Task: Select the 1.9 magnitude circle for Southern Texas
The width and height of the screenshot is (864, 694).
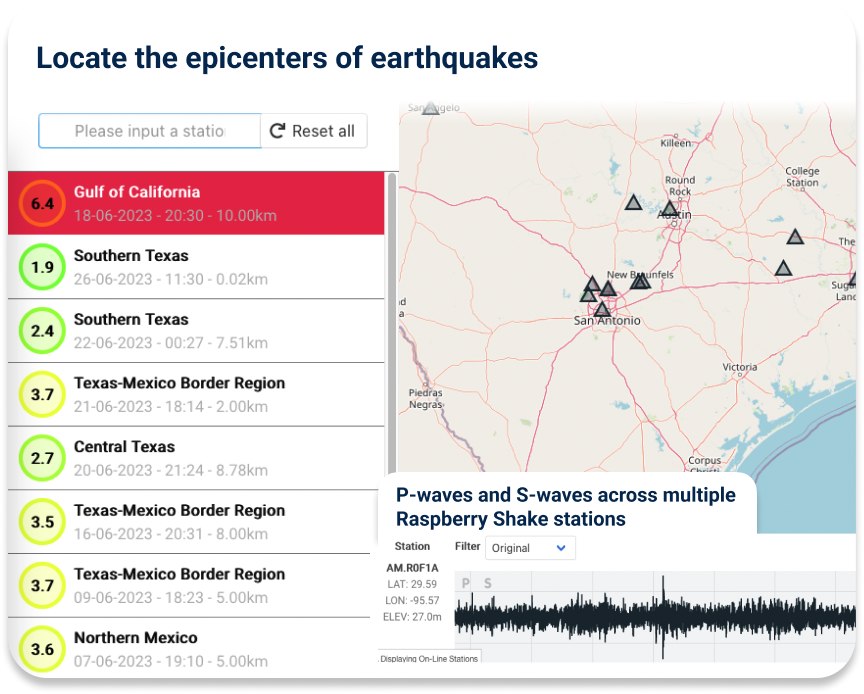Action: (41, 267)
